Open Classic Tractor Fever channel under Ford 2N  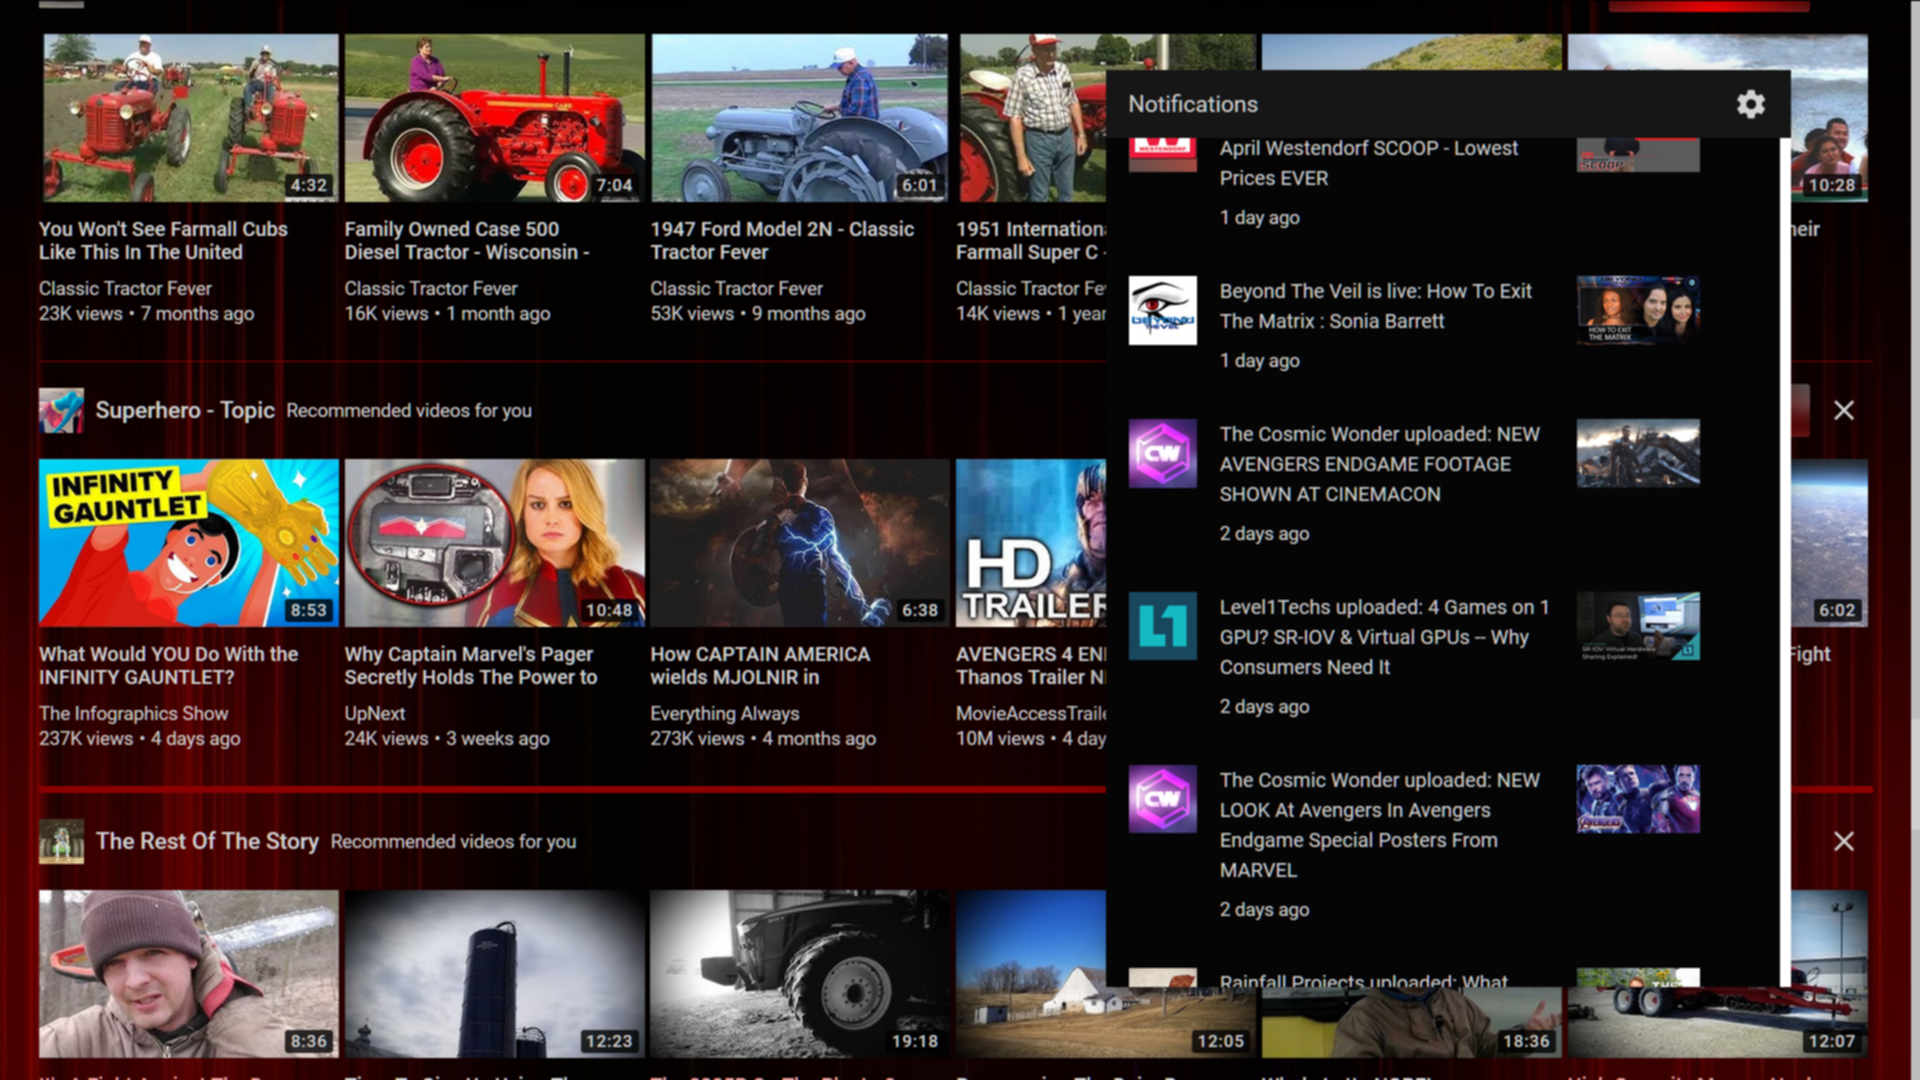click(736, 288)
